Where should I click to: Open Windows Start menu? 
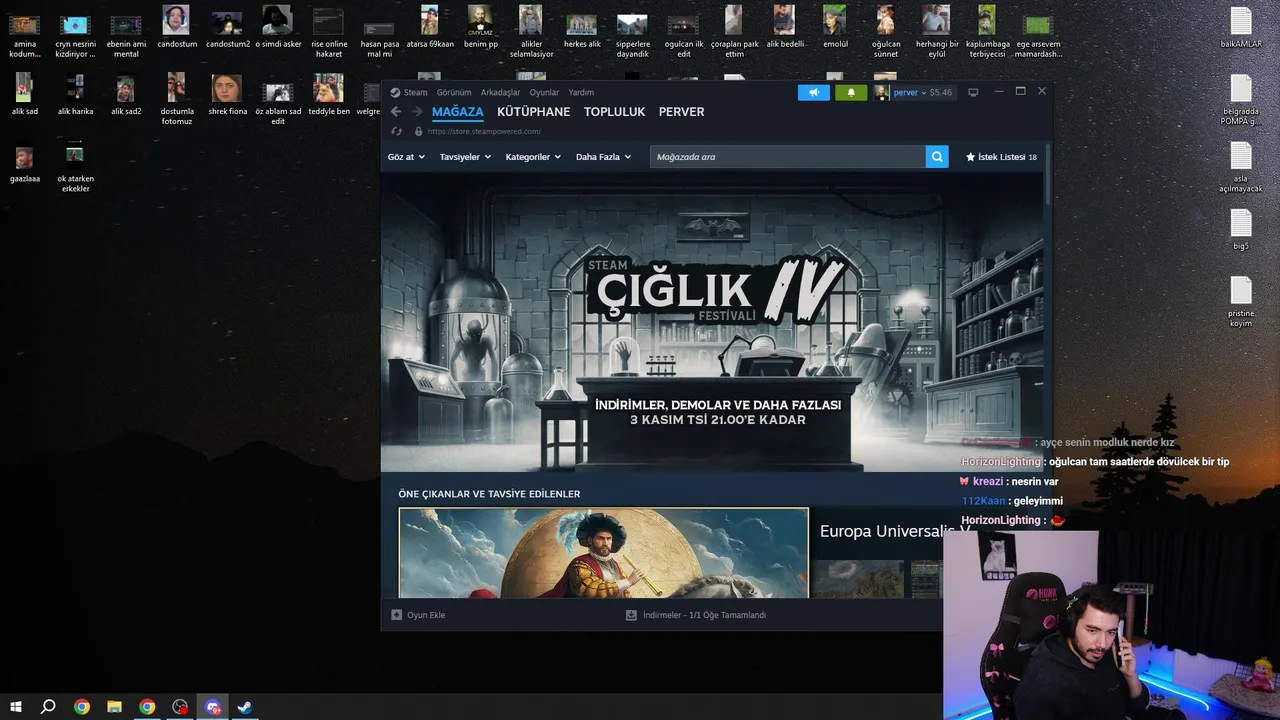point(16,707)
